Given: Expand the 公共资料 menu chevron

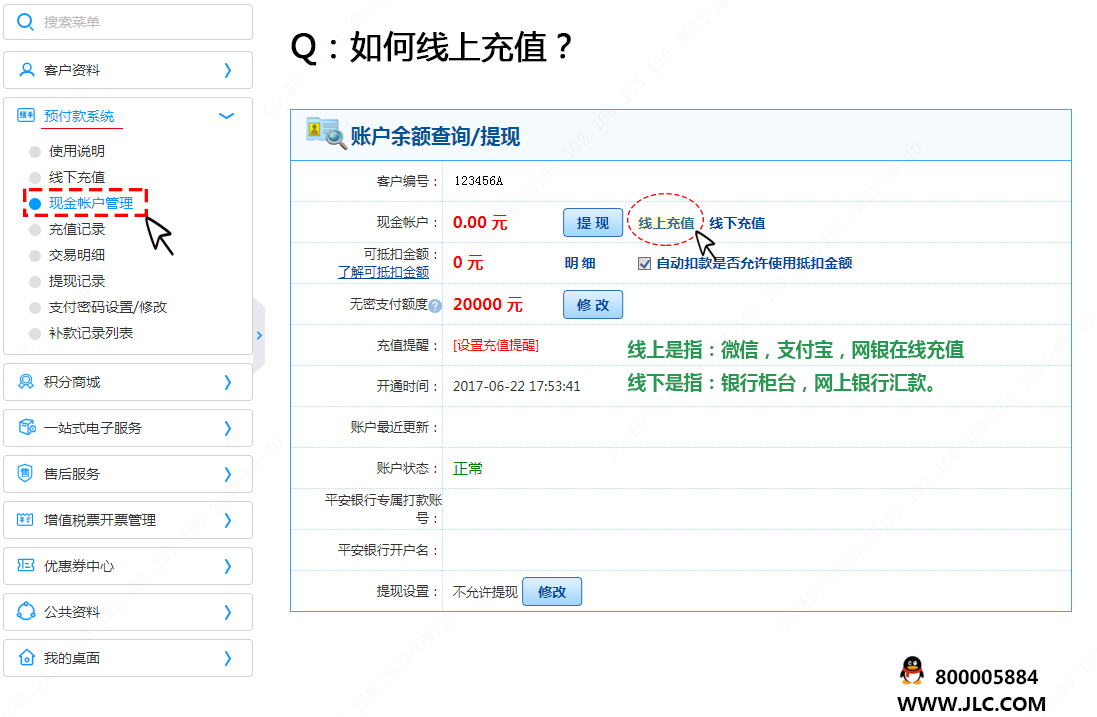Looking at the screenshot, I should [227, 612].
